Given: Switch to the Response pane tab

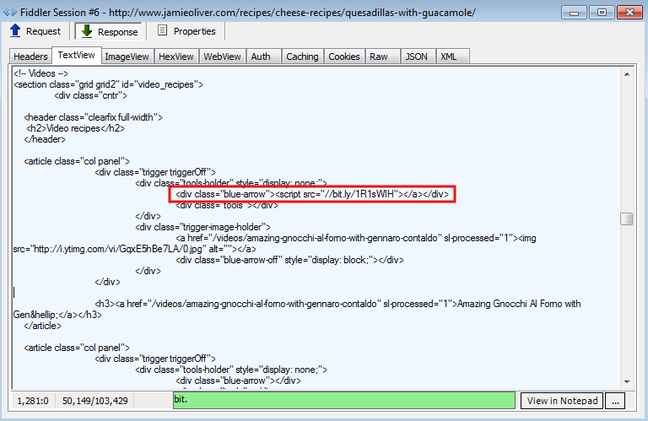Looking at the screenshot, I should pos(109,32).
